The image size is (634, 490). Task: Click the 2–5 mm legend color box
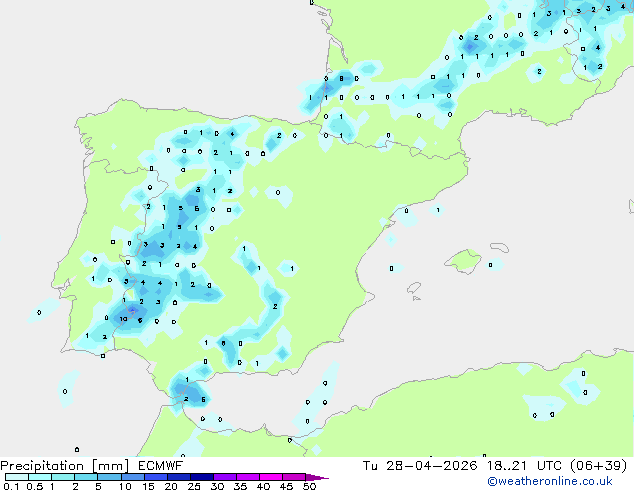point(86,477)
